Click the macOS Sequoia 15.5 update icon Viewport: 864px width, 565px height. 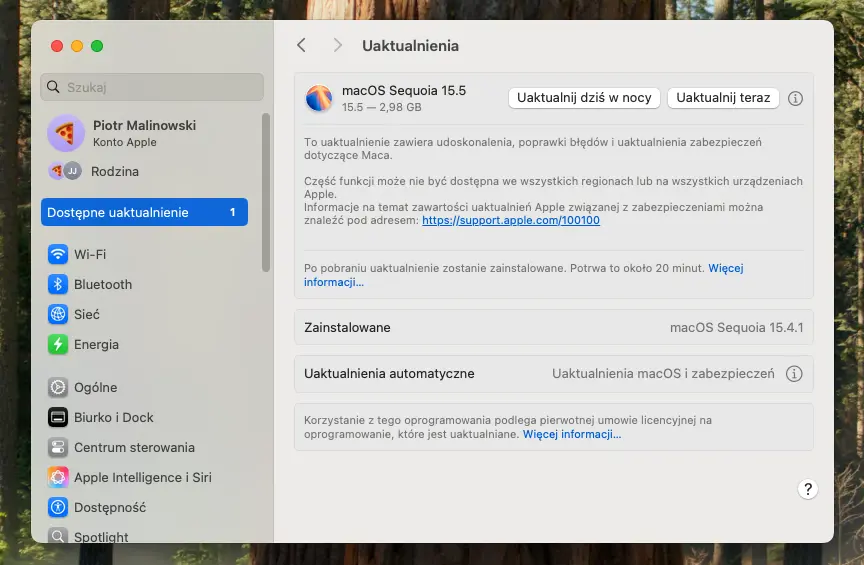(x=319, y=98)
